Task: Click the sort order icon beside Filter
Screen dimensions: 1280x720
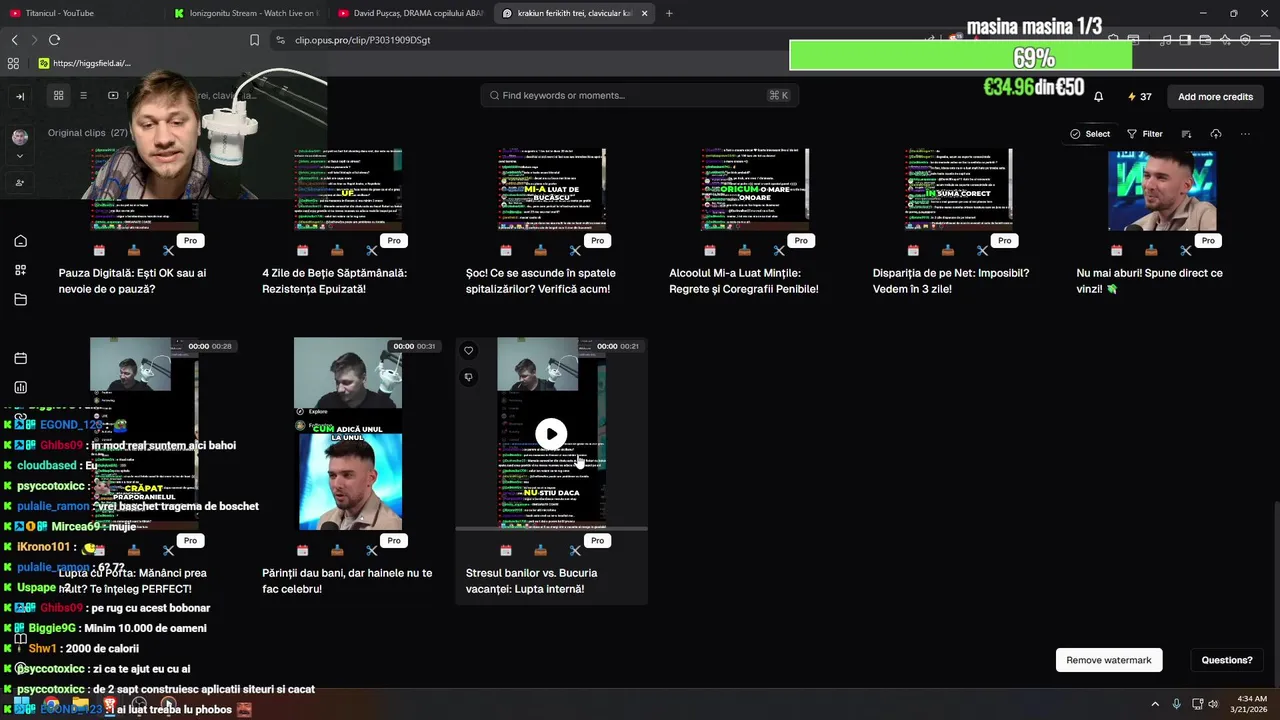Action: [x=1186, y=134]
